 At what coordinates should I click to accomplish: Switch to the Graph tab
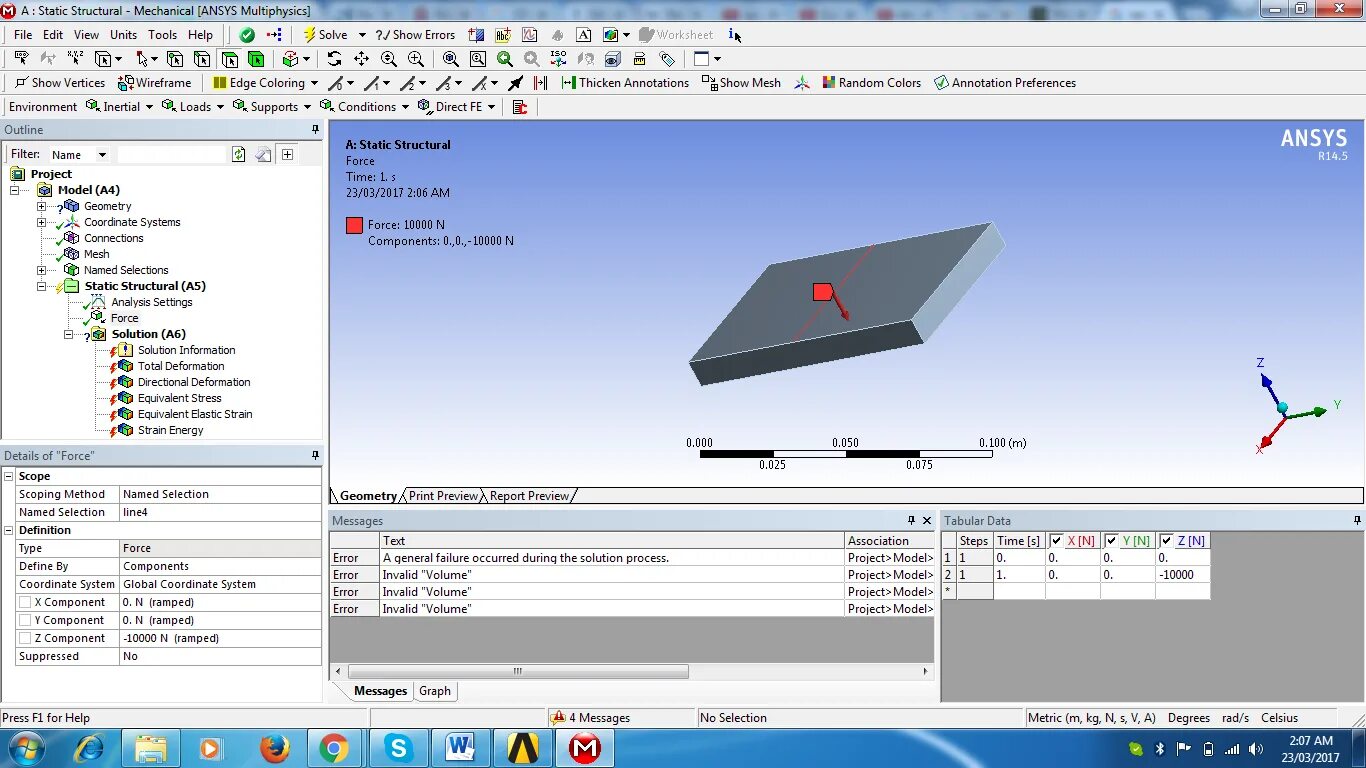point(435,691)
